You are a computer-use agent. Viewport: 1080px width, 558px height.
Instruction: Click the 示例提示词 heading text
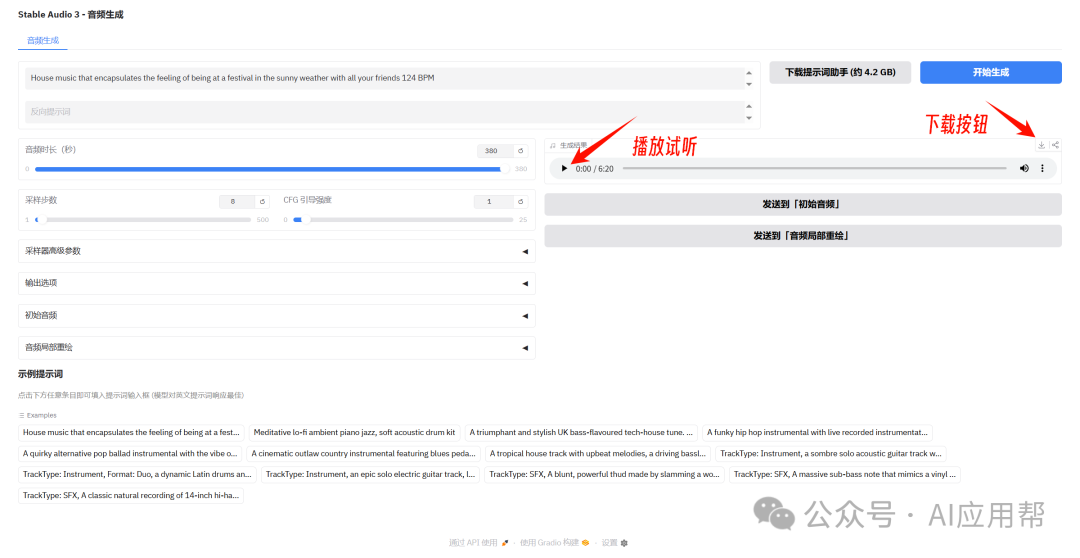[x=40, y=374]
